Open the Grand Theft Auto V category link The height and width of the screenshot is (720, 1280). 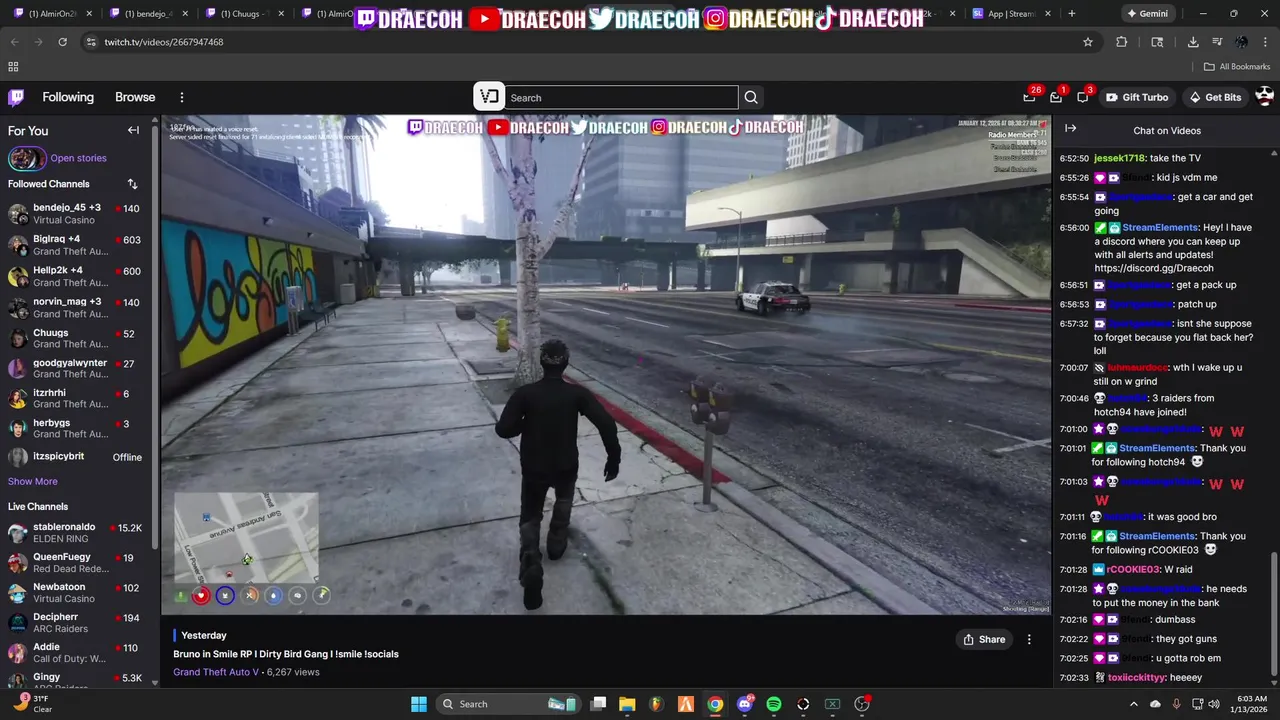click(216, 672)
